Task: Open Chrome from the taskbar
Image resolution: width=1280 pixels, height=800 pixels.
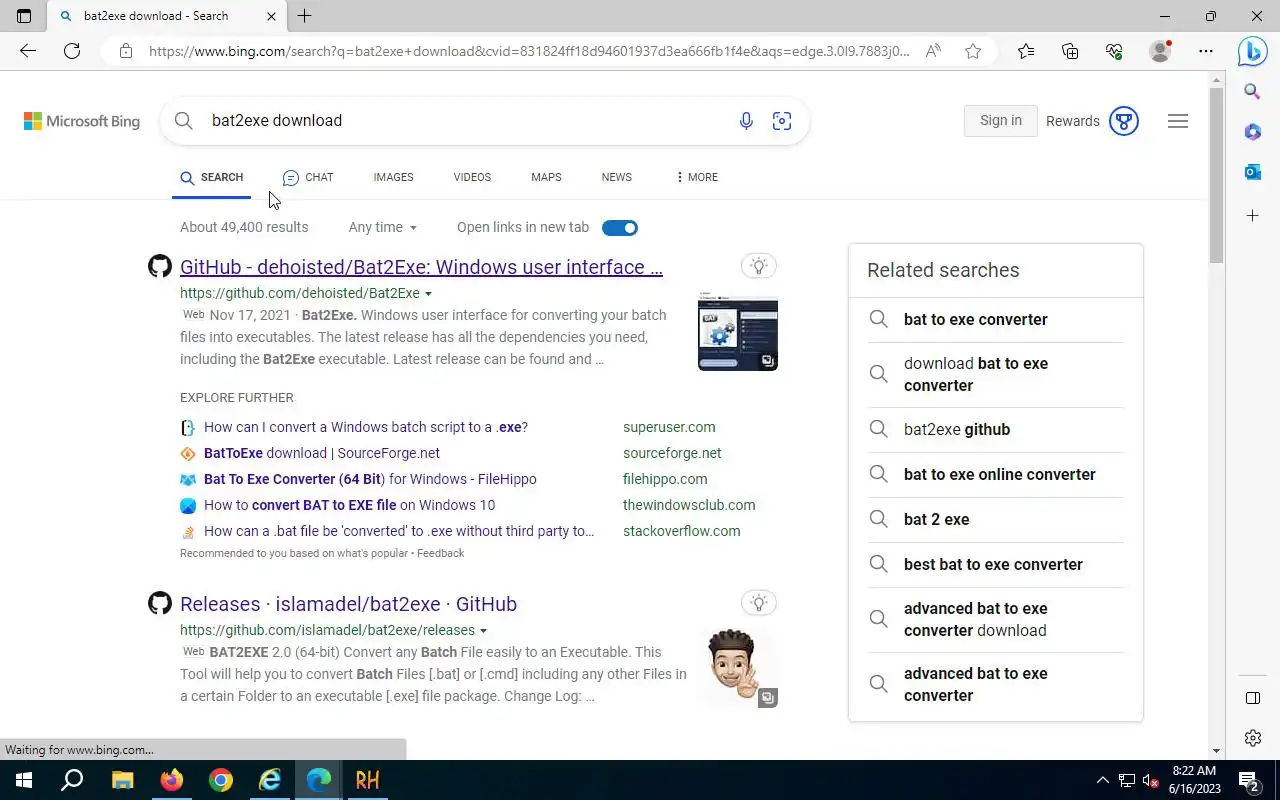Action: click(221, 780)
